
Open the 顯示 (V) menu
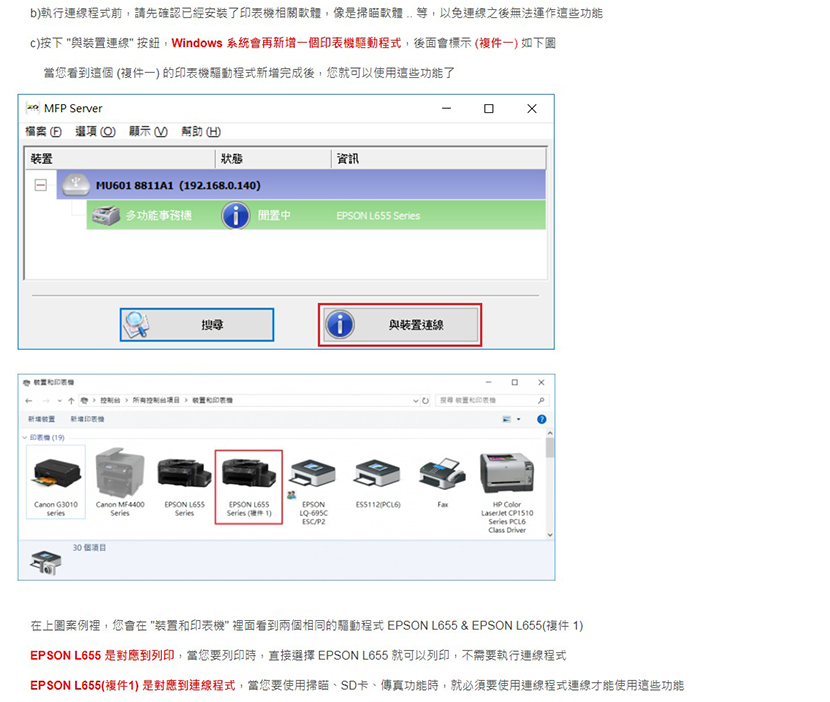point(148,131)
